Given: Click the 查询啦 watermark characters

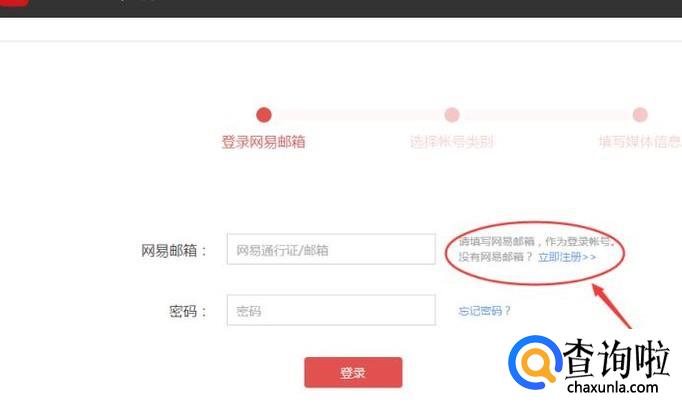Looking at the screenshot, I should (616, 358).
